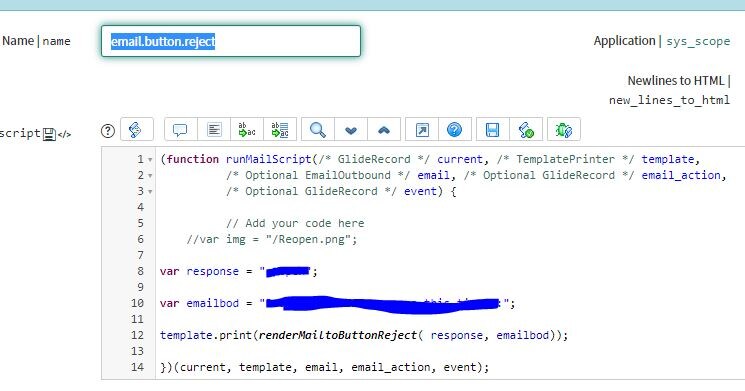
Task: Click the find previous up-chevron icon
Action: click(x=384, y=129)
